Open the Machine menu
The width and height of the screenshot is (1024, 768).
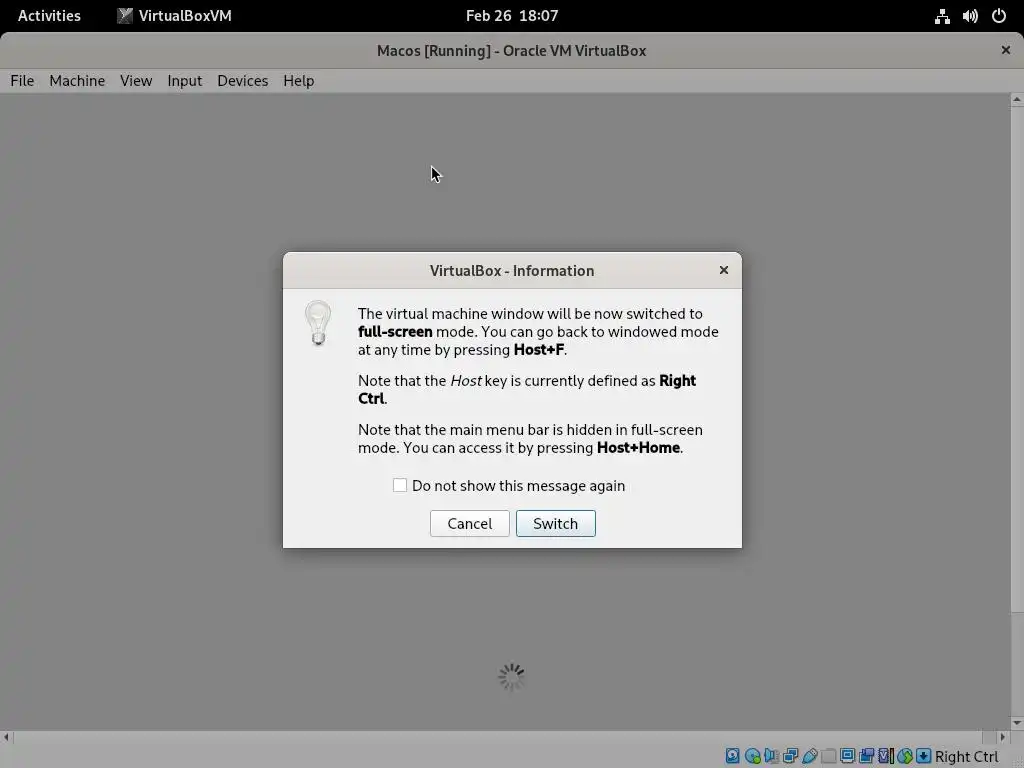tap(77, 80)
